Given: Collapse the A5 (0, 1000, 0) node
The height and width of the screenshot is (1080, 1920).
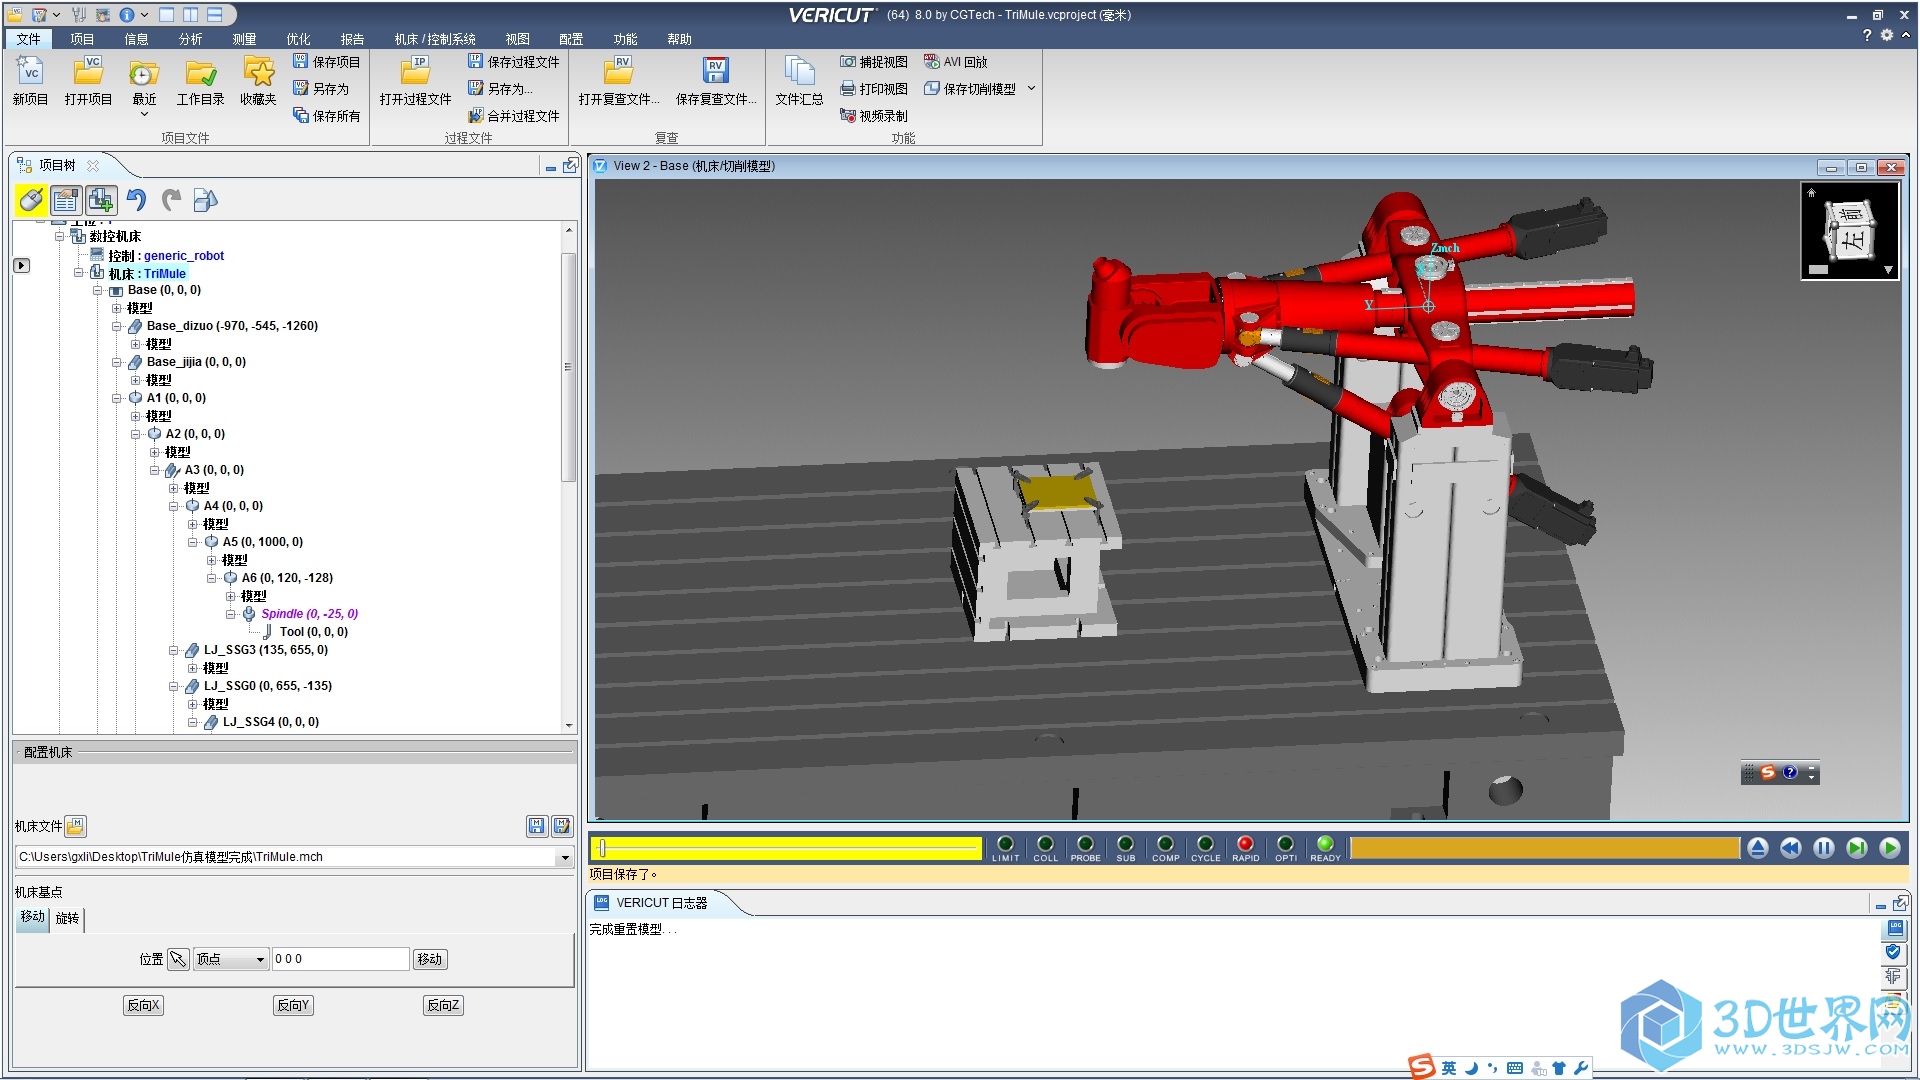Looking at the screenshot, I should coord(193,542).
